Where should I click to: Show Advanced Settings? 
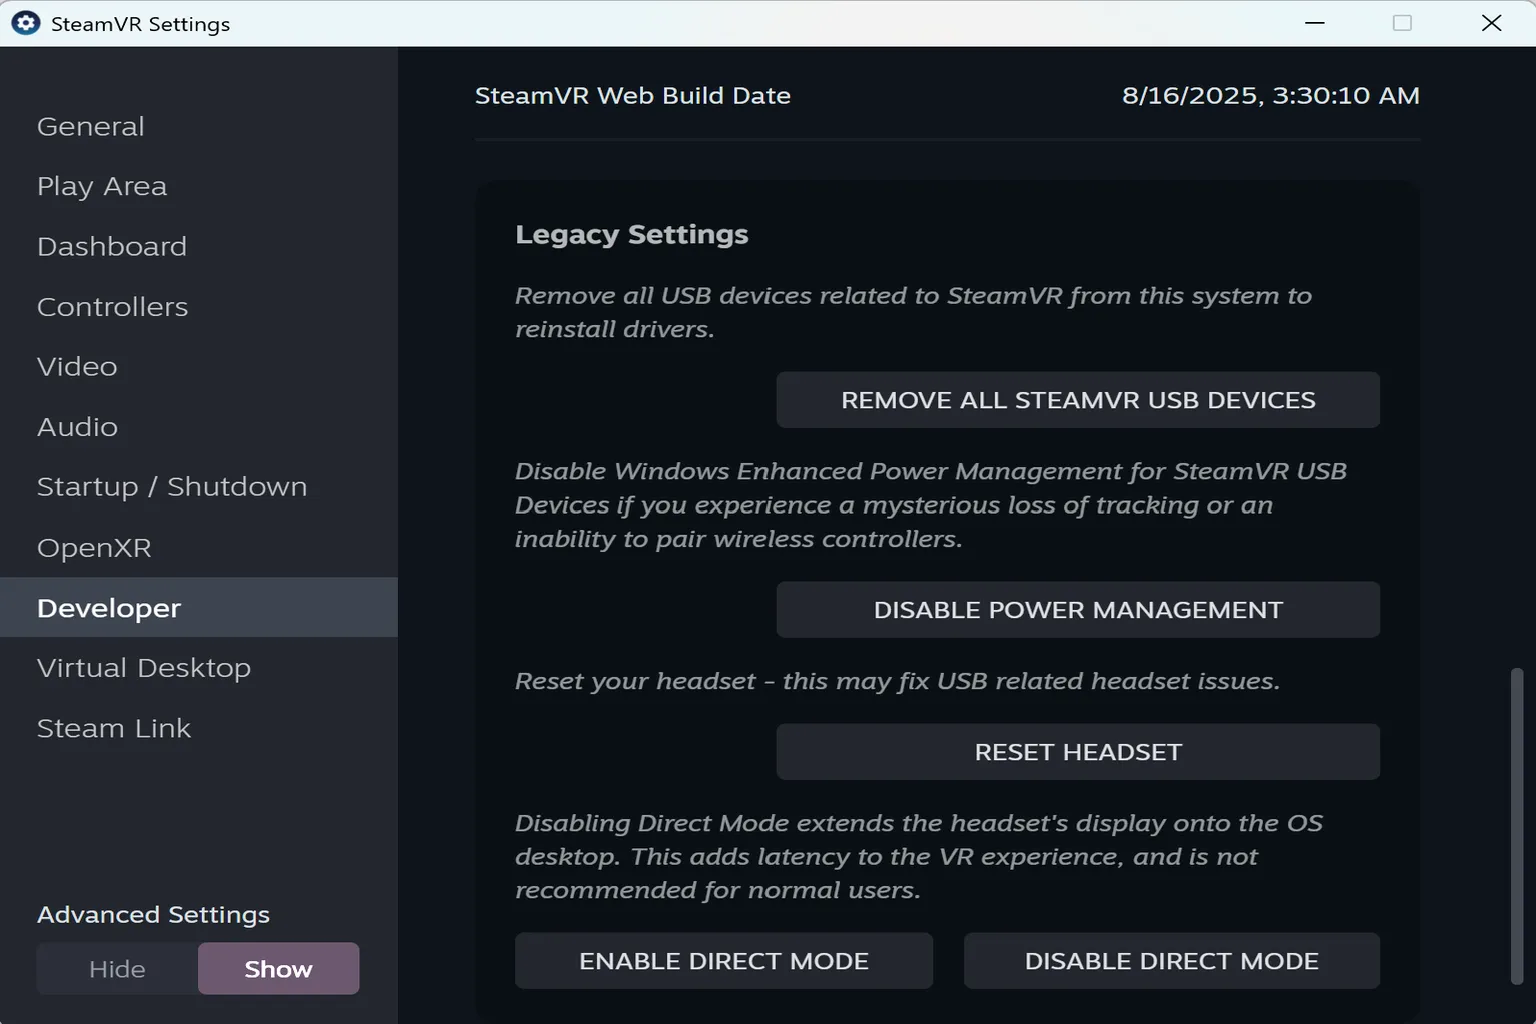(x=278, y=968)
